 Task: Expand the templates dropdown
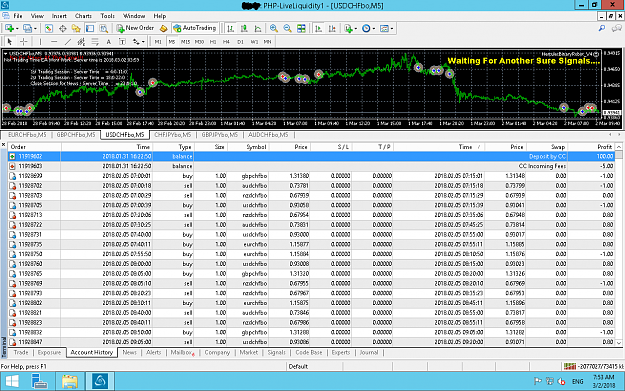pyautogui.click(x=392, y=29)
